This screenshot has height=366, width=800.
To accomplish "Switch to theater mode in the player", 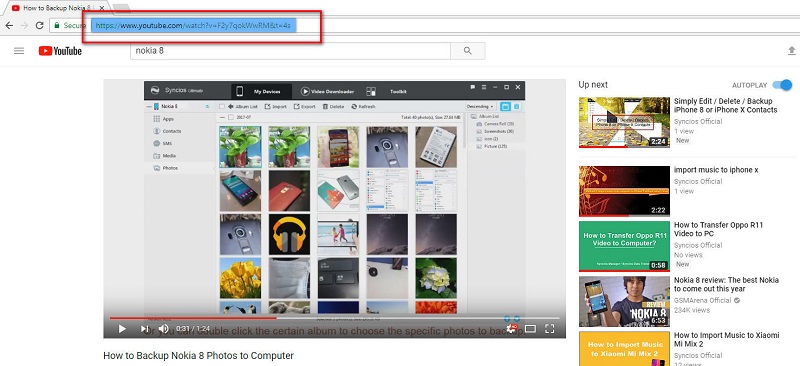I will (x=530, y=329).
